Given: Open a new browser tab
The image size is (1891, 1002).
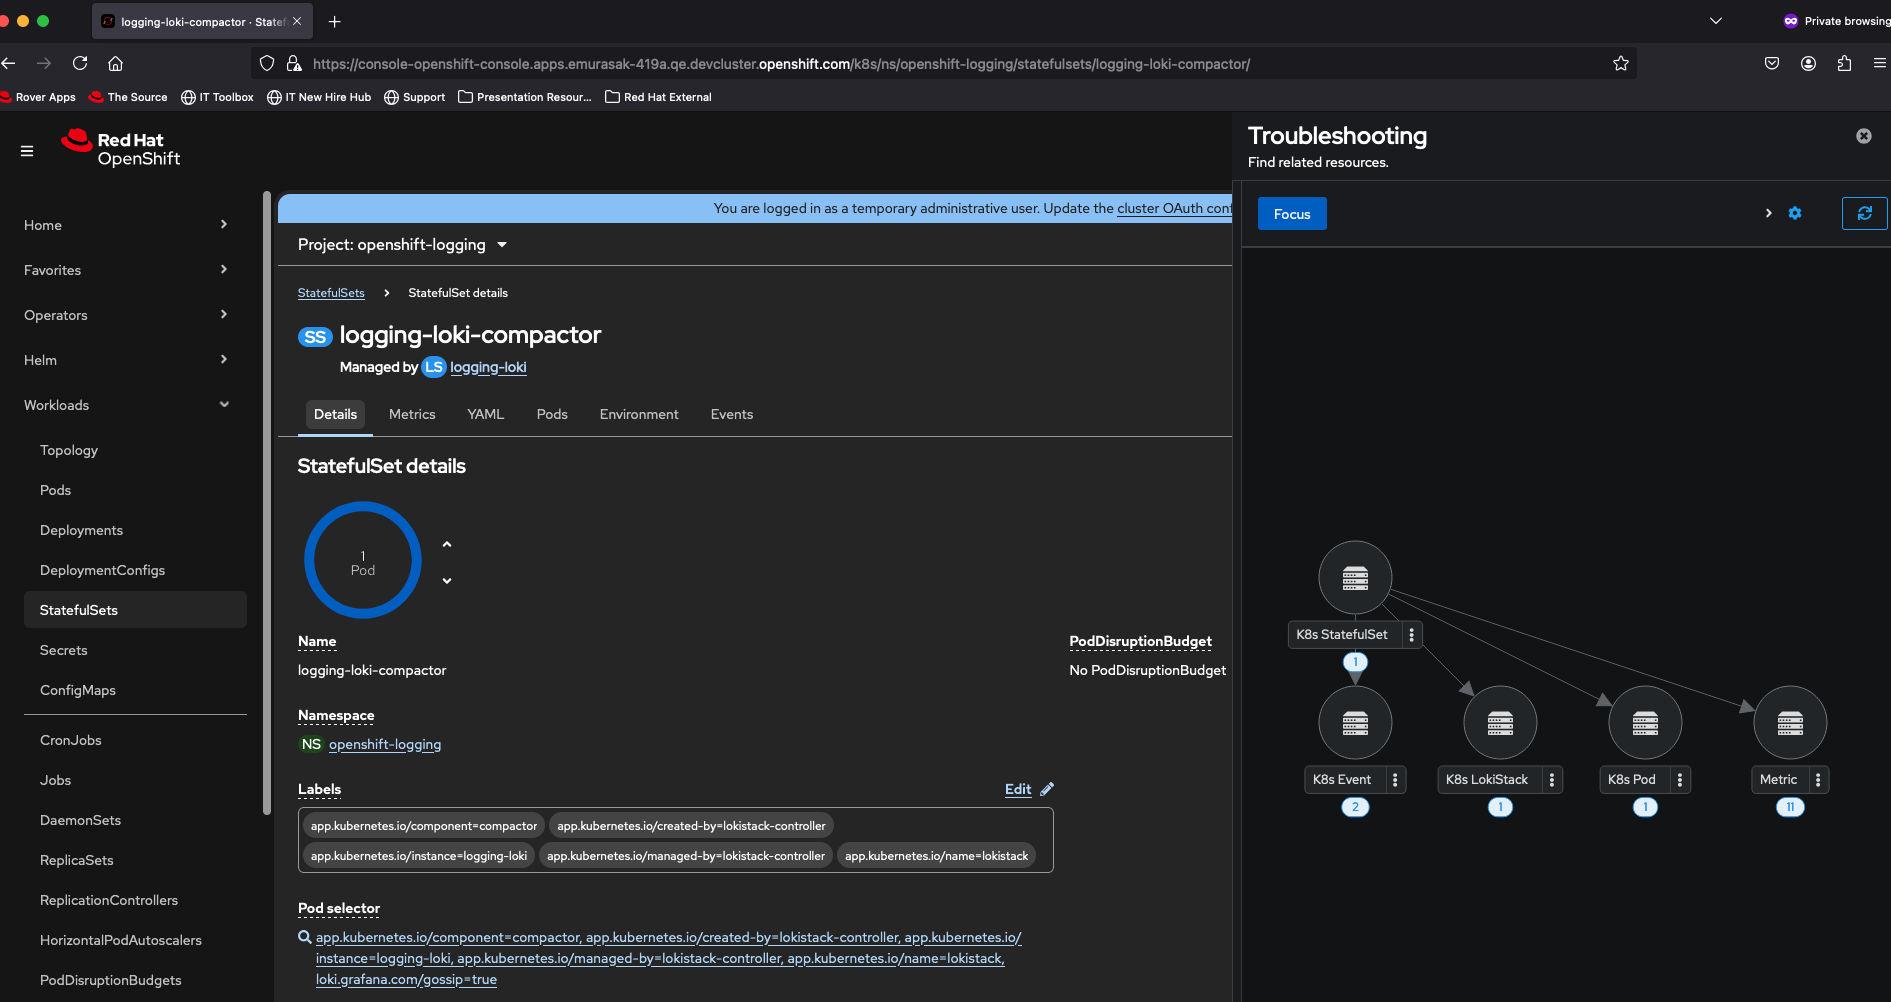Looking at the screenshot, I should pyautogui.click(x=334, y=21).
